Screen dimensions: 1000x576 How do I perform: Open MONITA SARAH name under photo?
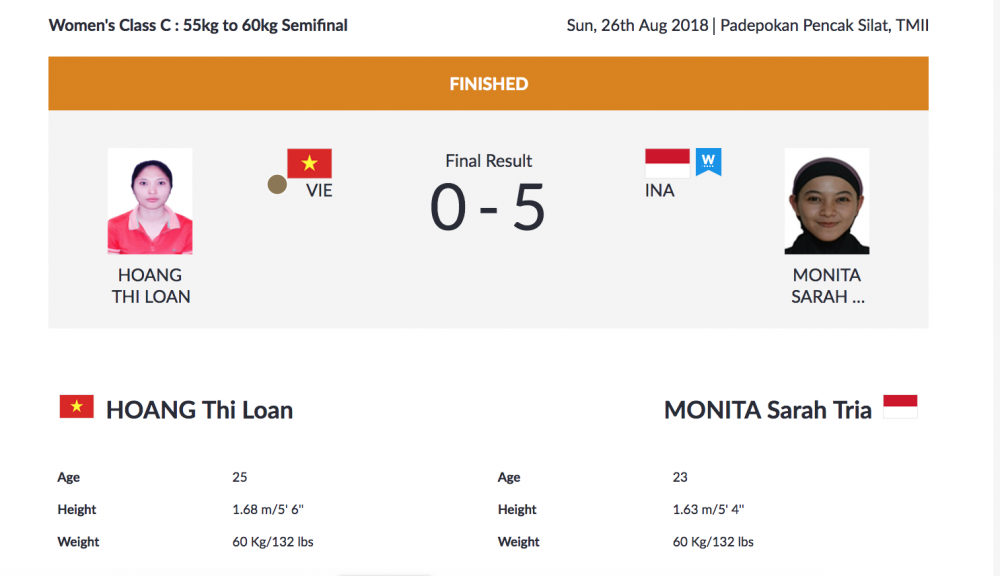pyautogui.click(x=826, y=285)
